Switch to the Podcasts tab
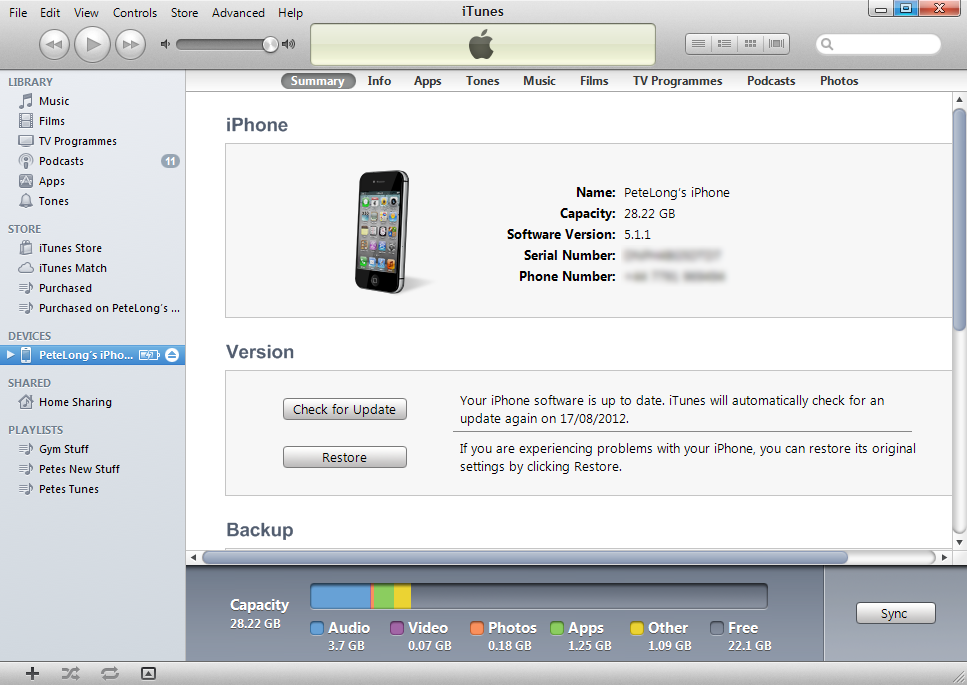Viewport: 967px width, 685px height. 771,81
